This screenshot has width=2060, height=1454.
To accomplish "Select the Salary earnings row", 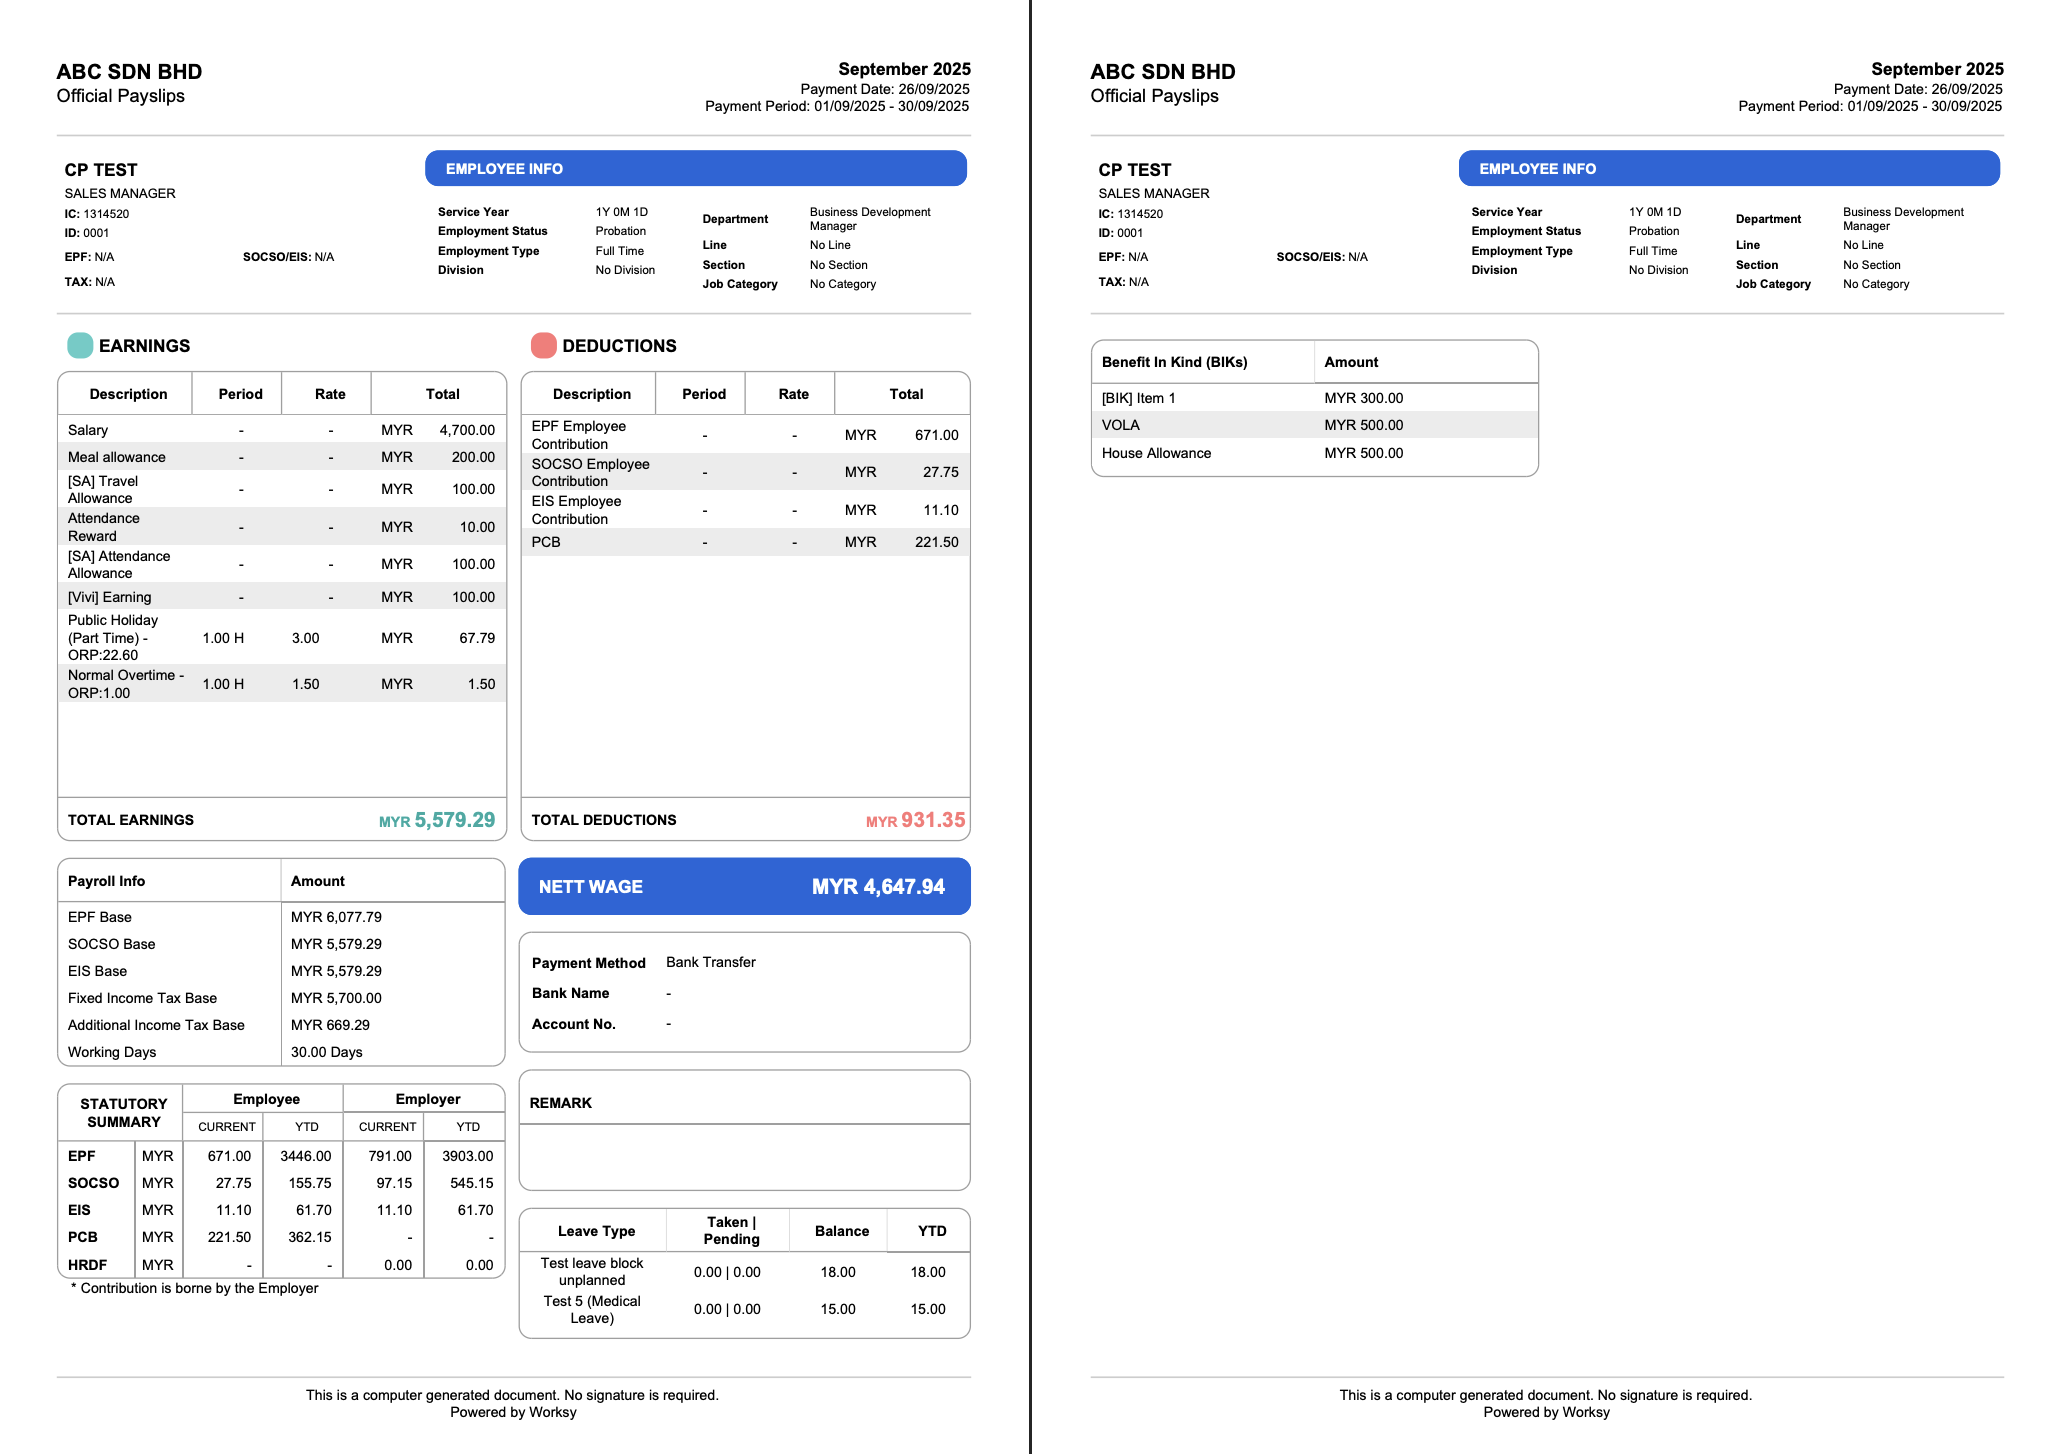I will point(281,430).
